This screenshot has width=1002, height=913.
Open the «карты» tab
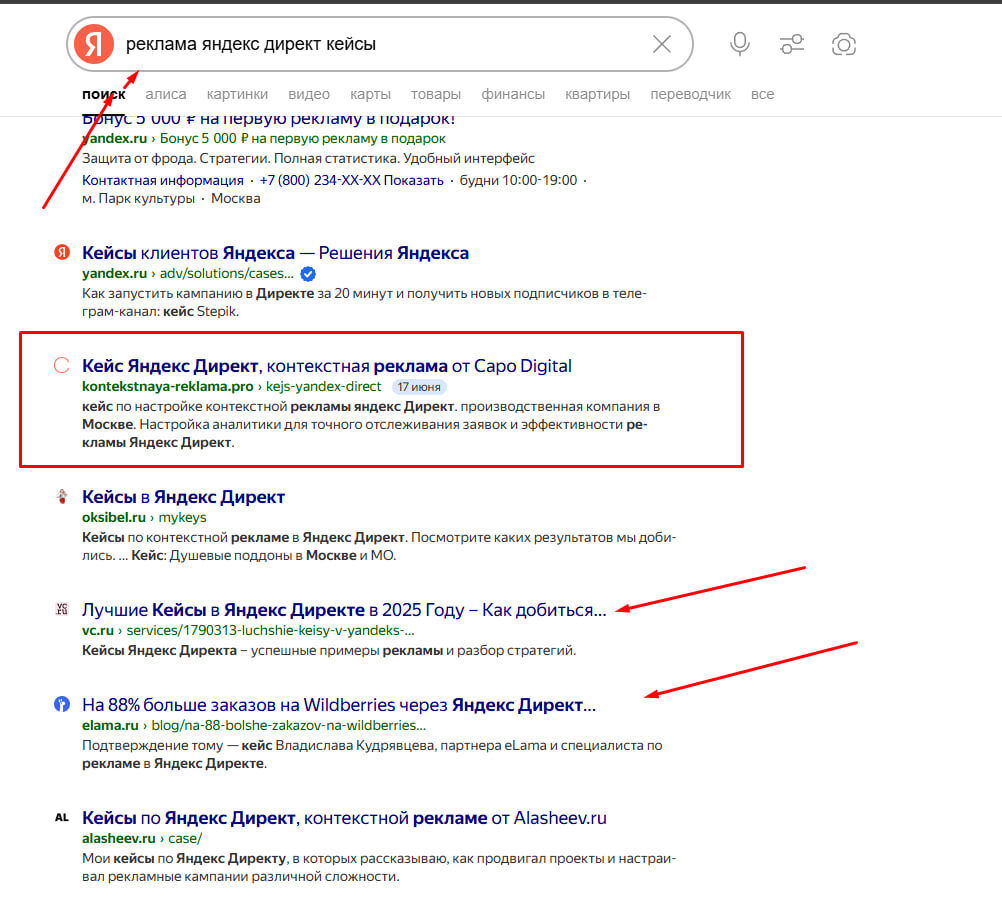click(370, 94)
